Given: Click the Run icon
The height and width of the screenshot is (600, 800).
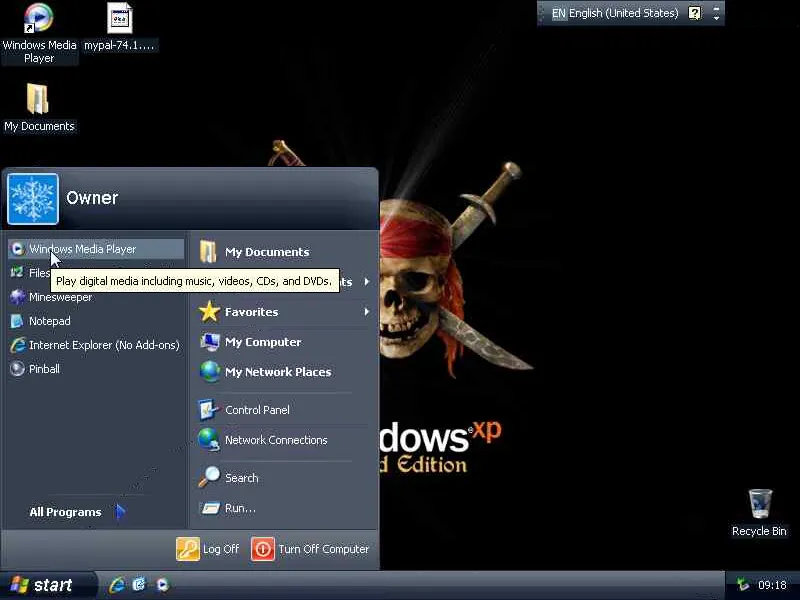Looking at the screenshot, I should coord(210,508).
